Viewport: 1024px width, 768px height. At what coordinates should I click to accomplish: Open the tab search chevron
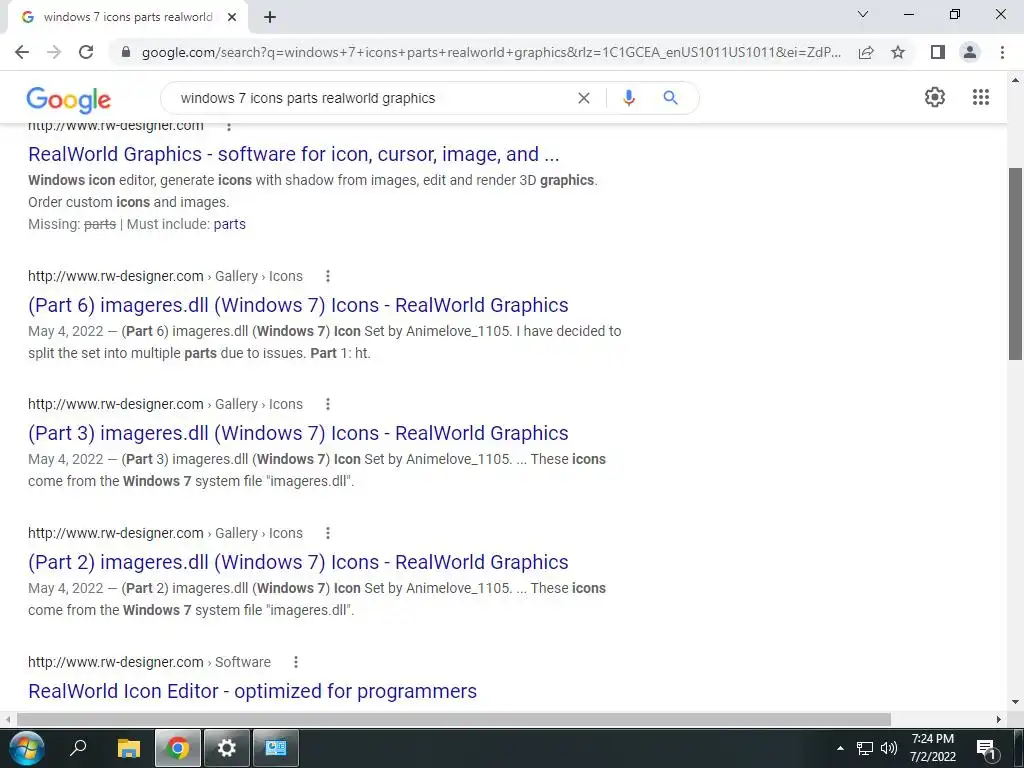tap(863, 14)
